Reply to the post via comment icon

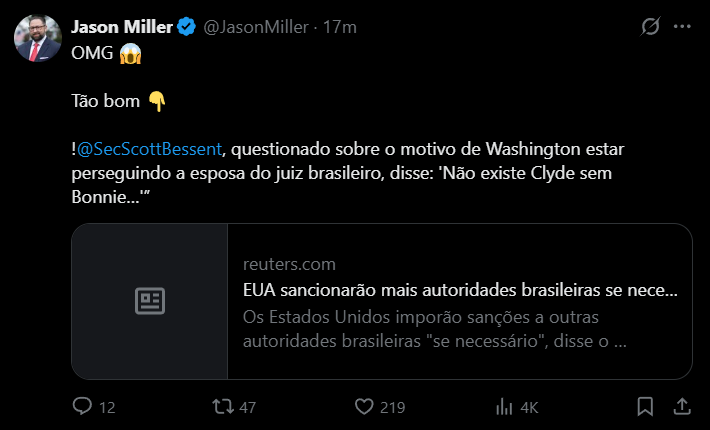coord(83,407)
